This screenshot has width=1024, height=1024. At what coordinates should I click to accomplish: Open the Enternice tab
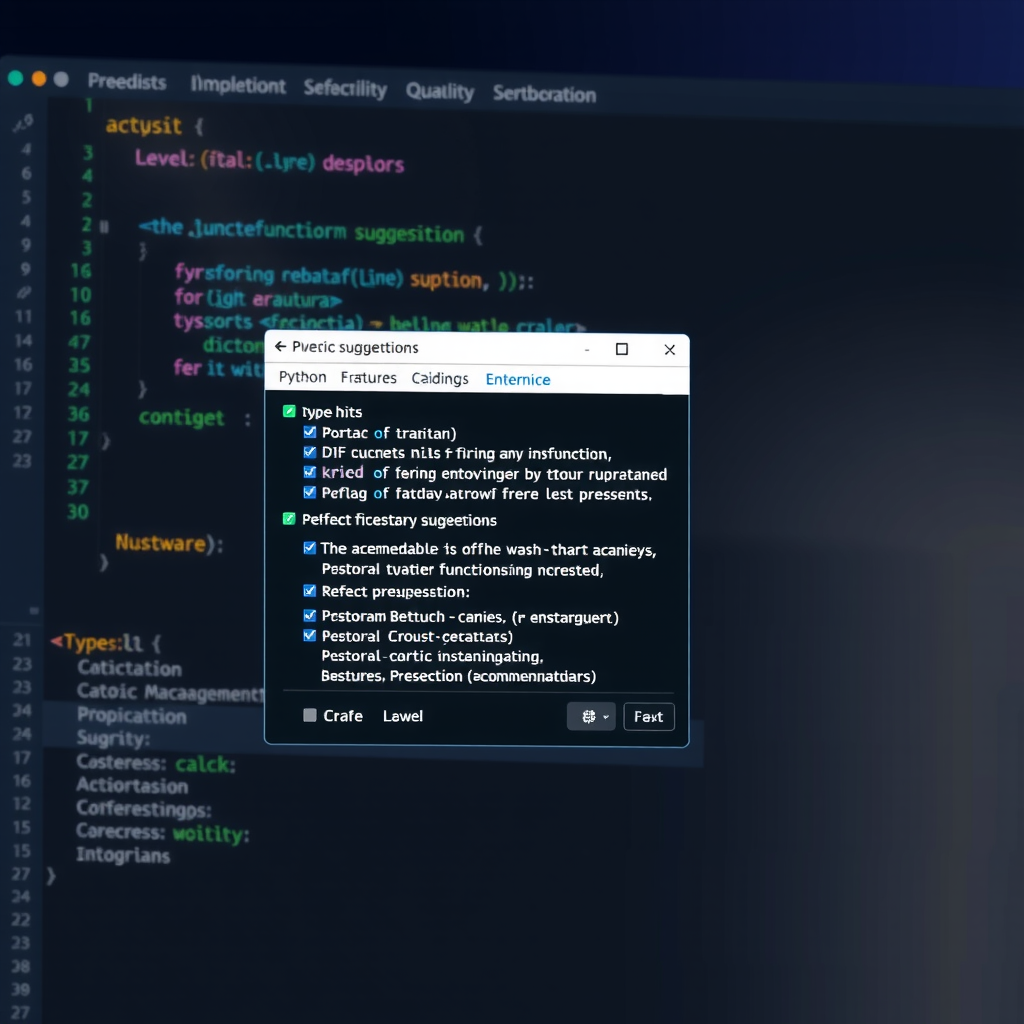[518, 379]
